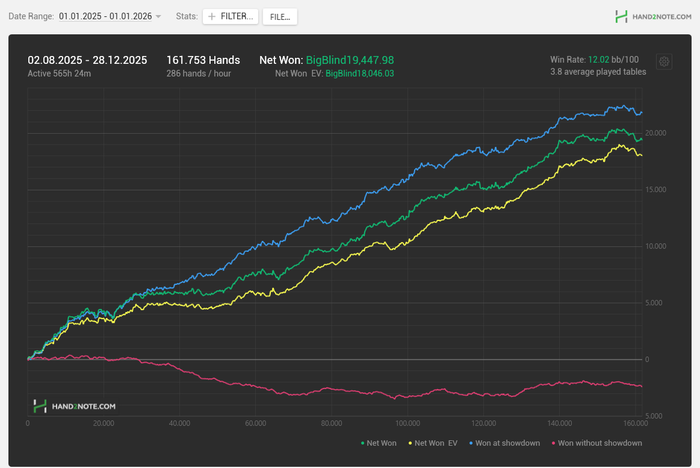Open the Date Range dropdown arrow
This screenshot has width=700, height=468.
click(158, 17)
